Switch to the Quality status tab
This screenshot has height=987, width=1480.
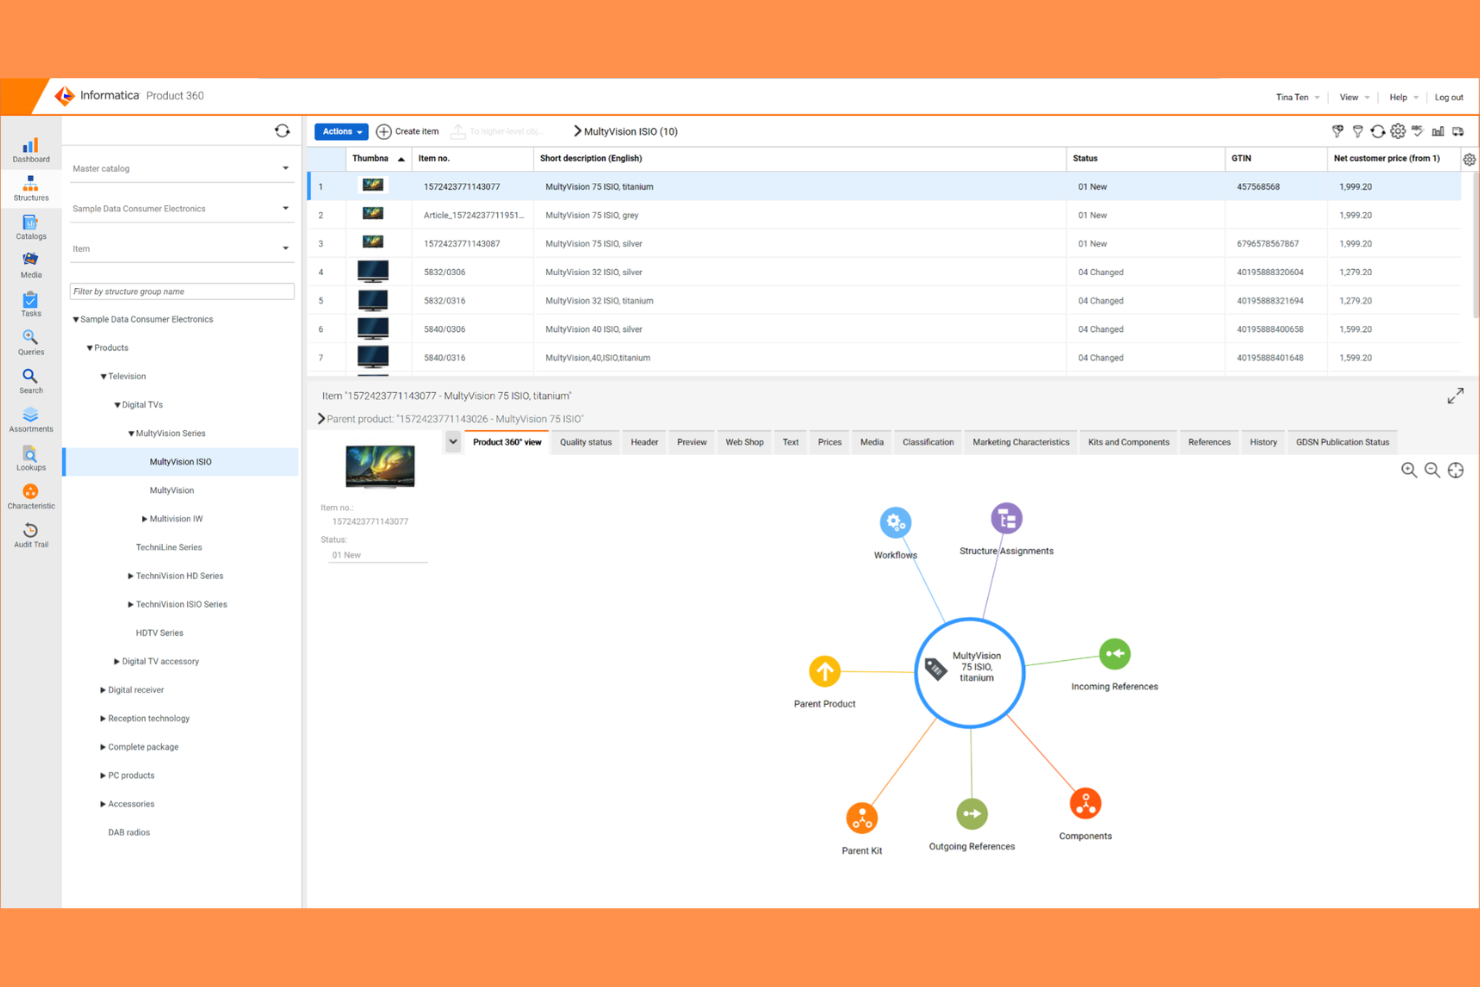[586, 442]
